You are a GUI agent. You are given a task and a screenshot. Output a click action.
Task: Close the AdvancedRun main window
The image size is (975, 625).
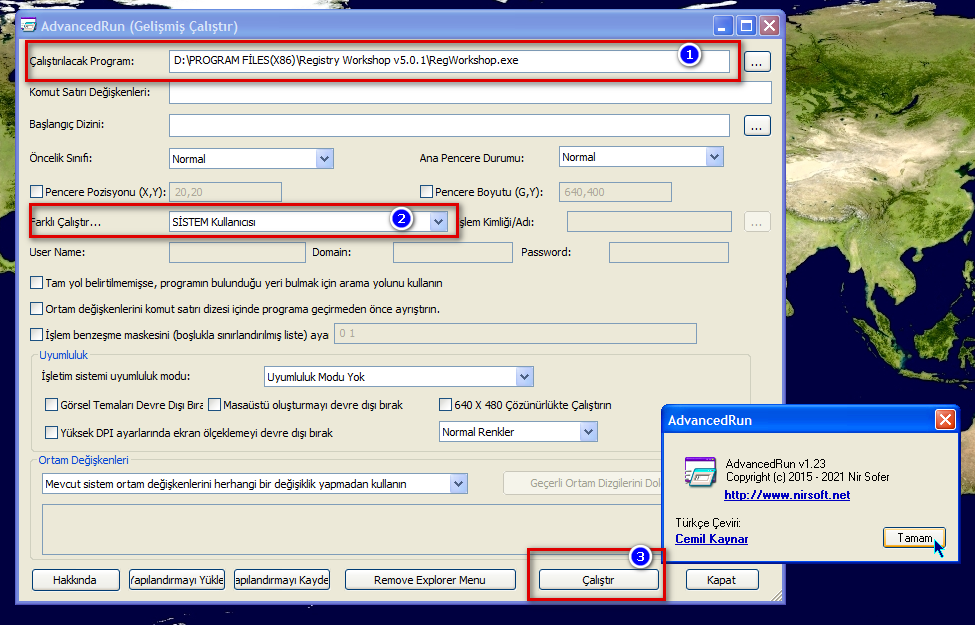coord(770,26)
